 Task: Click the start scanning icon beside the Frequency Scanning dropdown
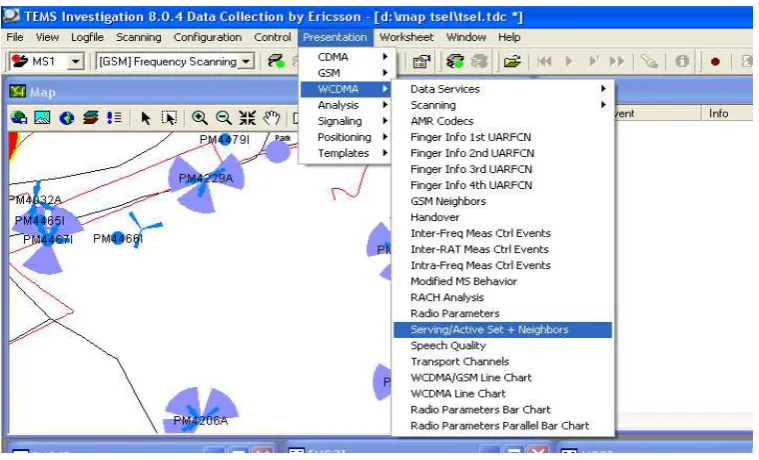coord(276,61)
